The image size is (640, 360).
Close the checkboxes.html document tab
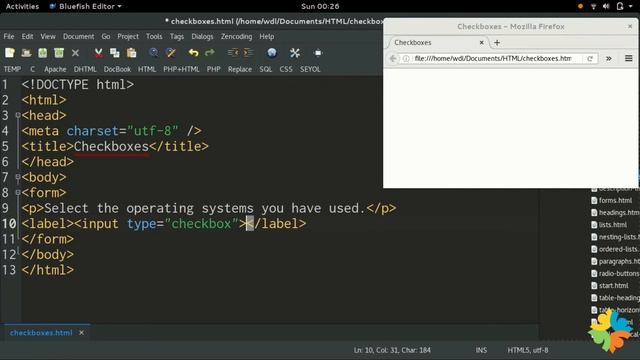coord(81,333)
